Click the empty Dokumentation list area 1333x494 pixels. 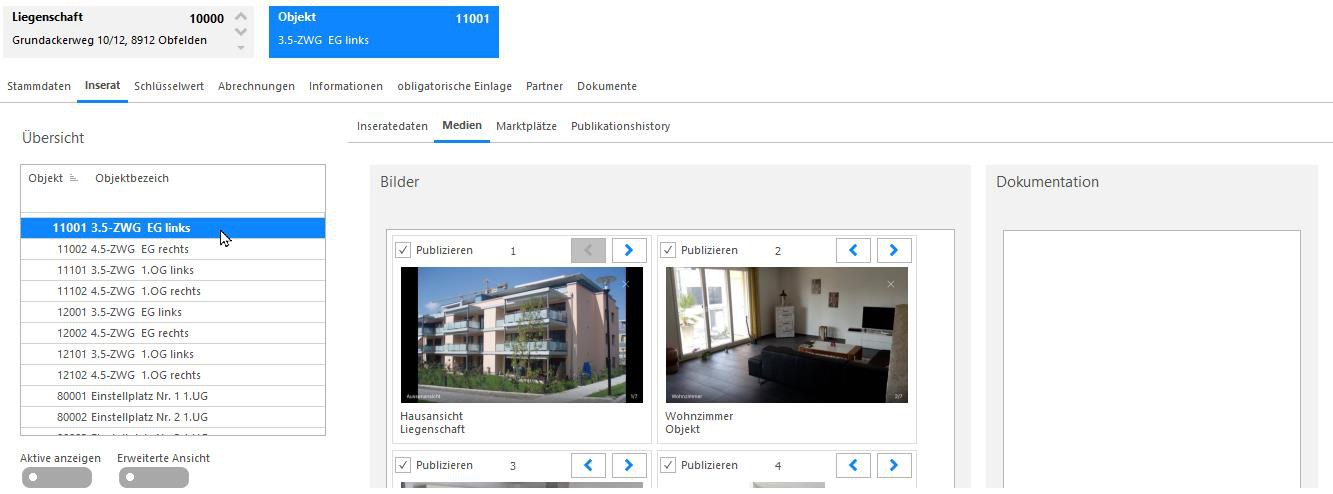(1152, 360)
